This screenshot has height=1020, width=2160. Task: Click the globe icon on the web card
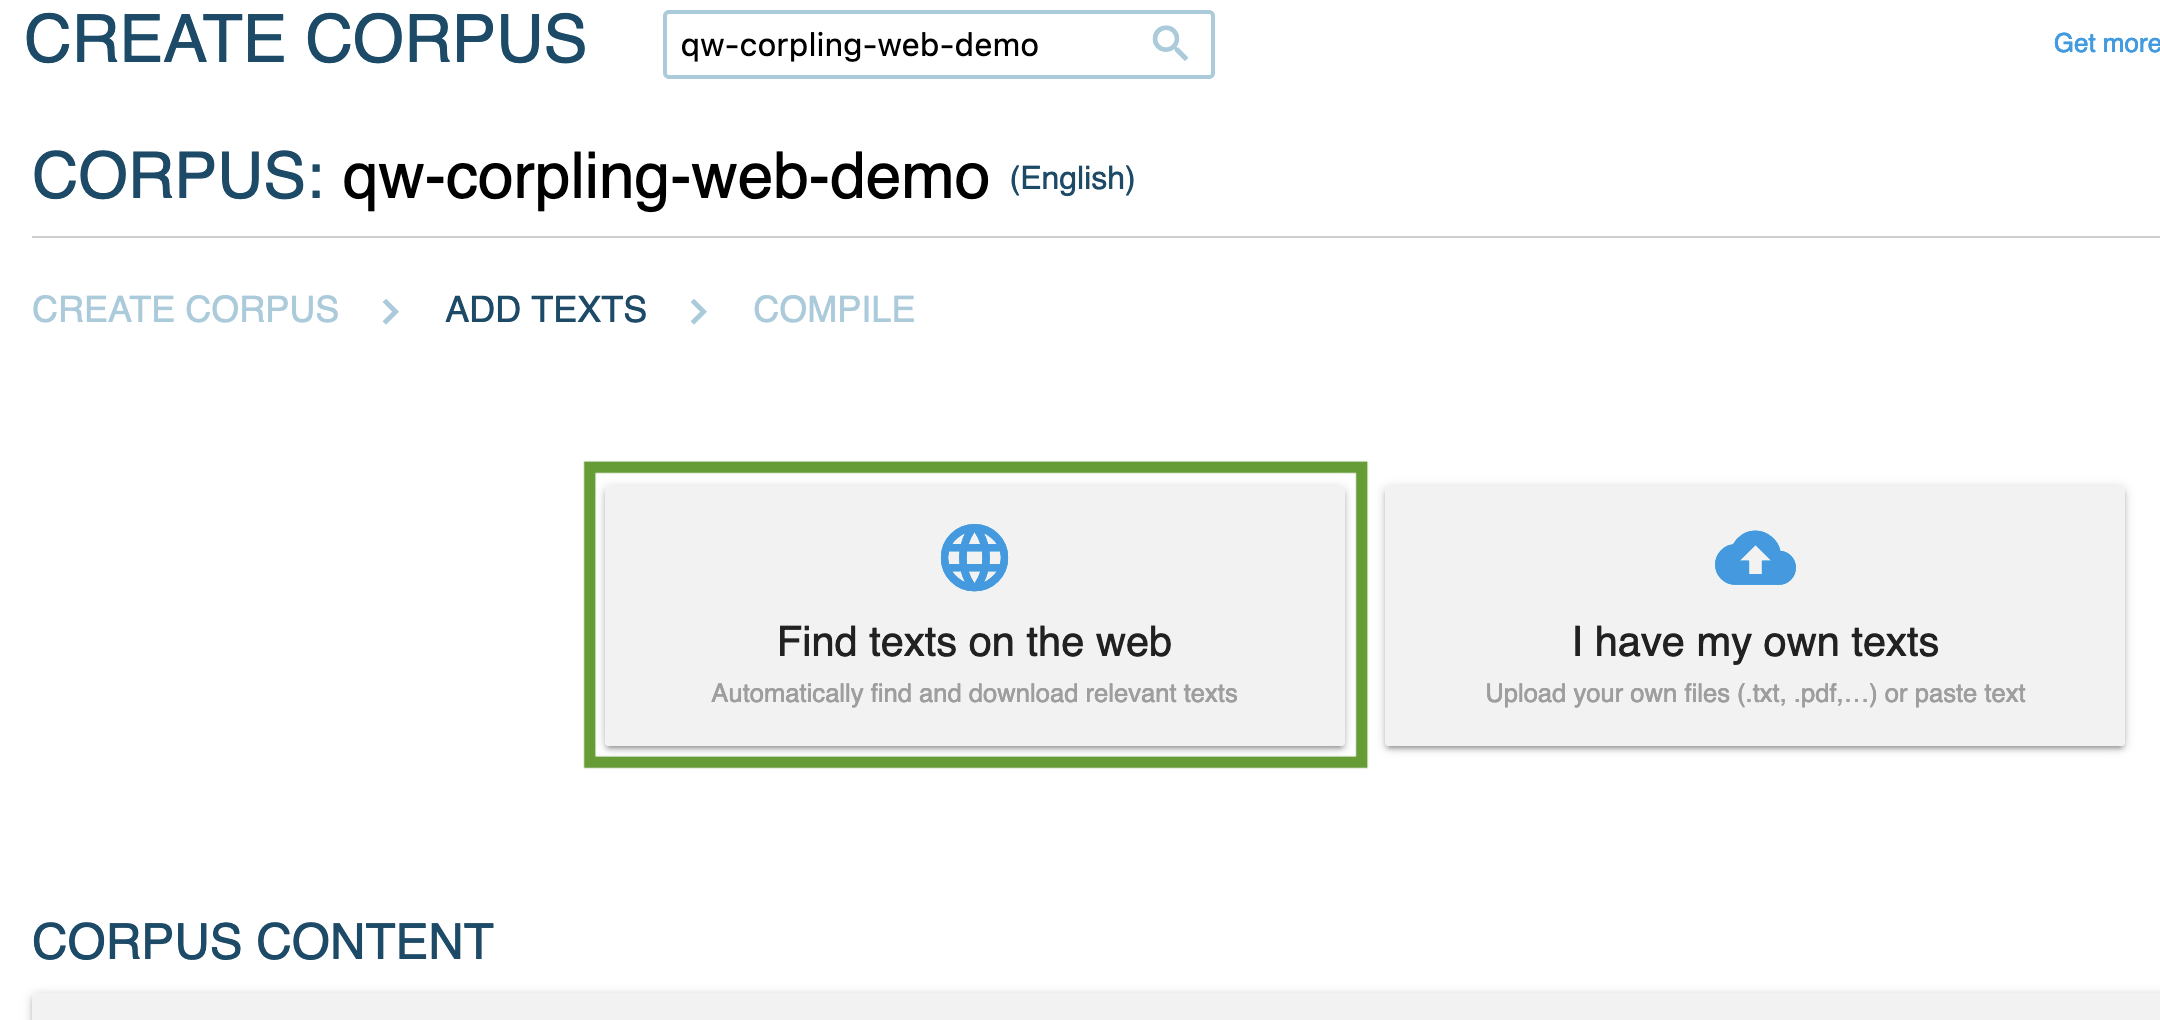[x=974, y=557]
